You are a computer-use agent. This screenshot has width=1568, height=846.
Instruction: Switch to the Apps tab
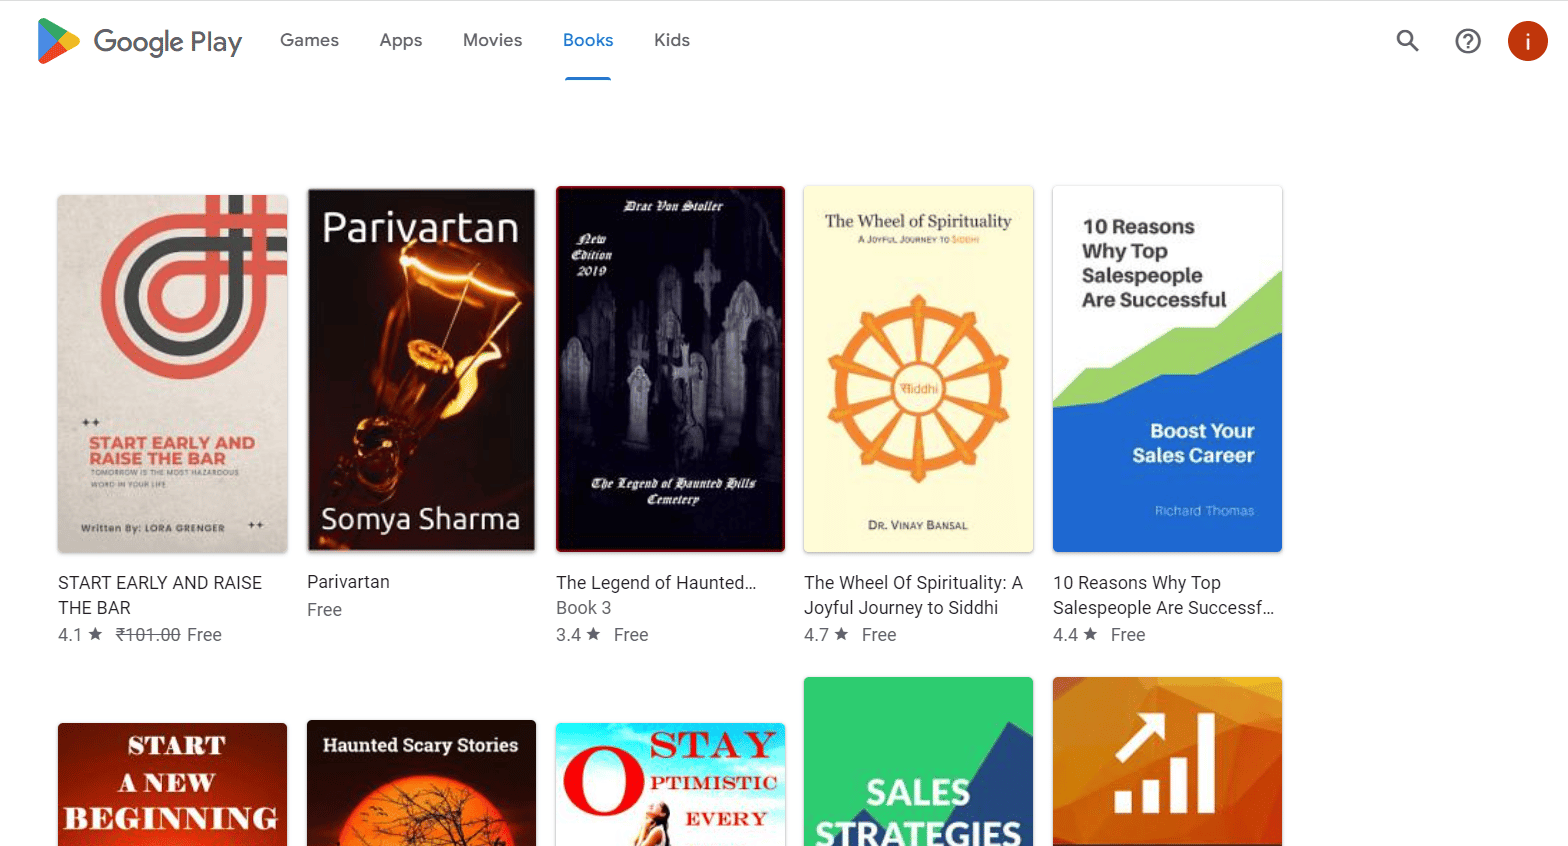click(x=400, y=40)
